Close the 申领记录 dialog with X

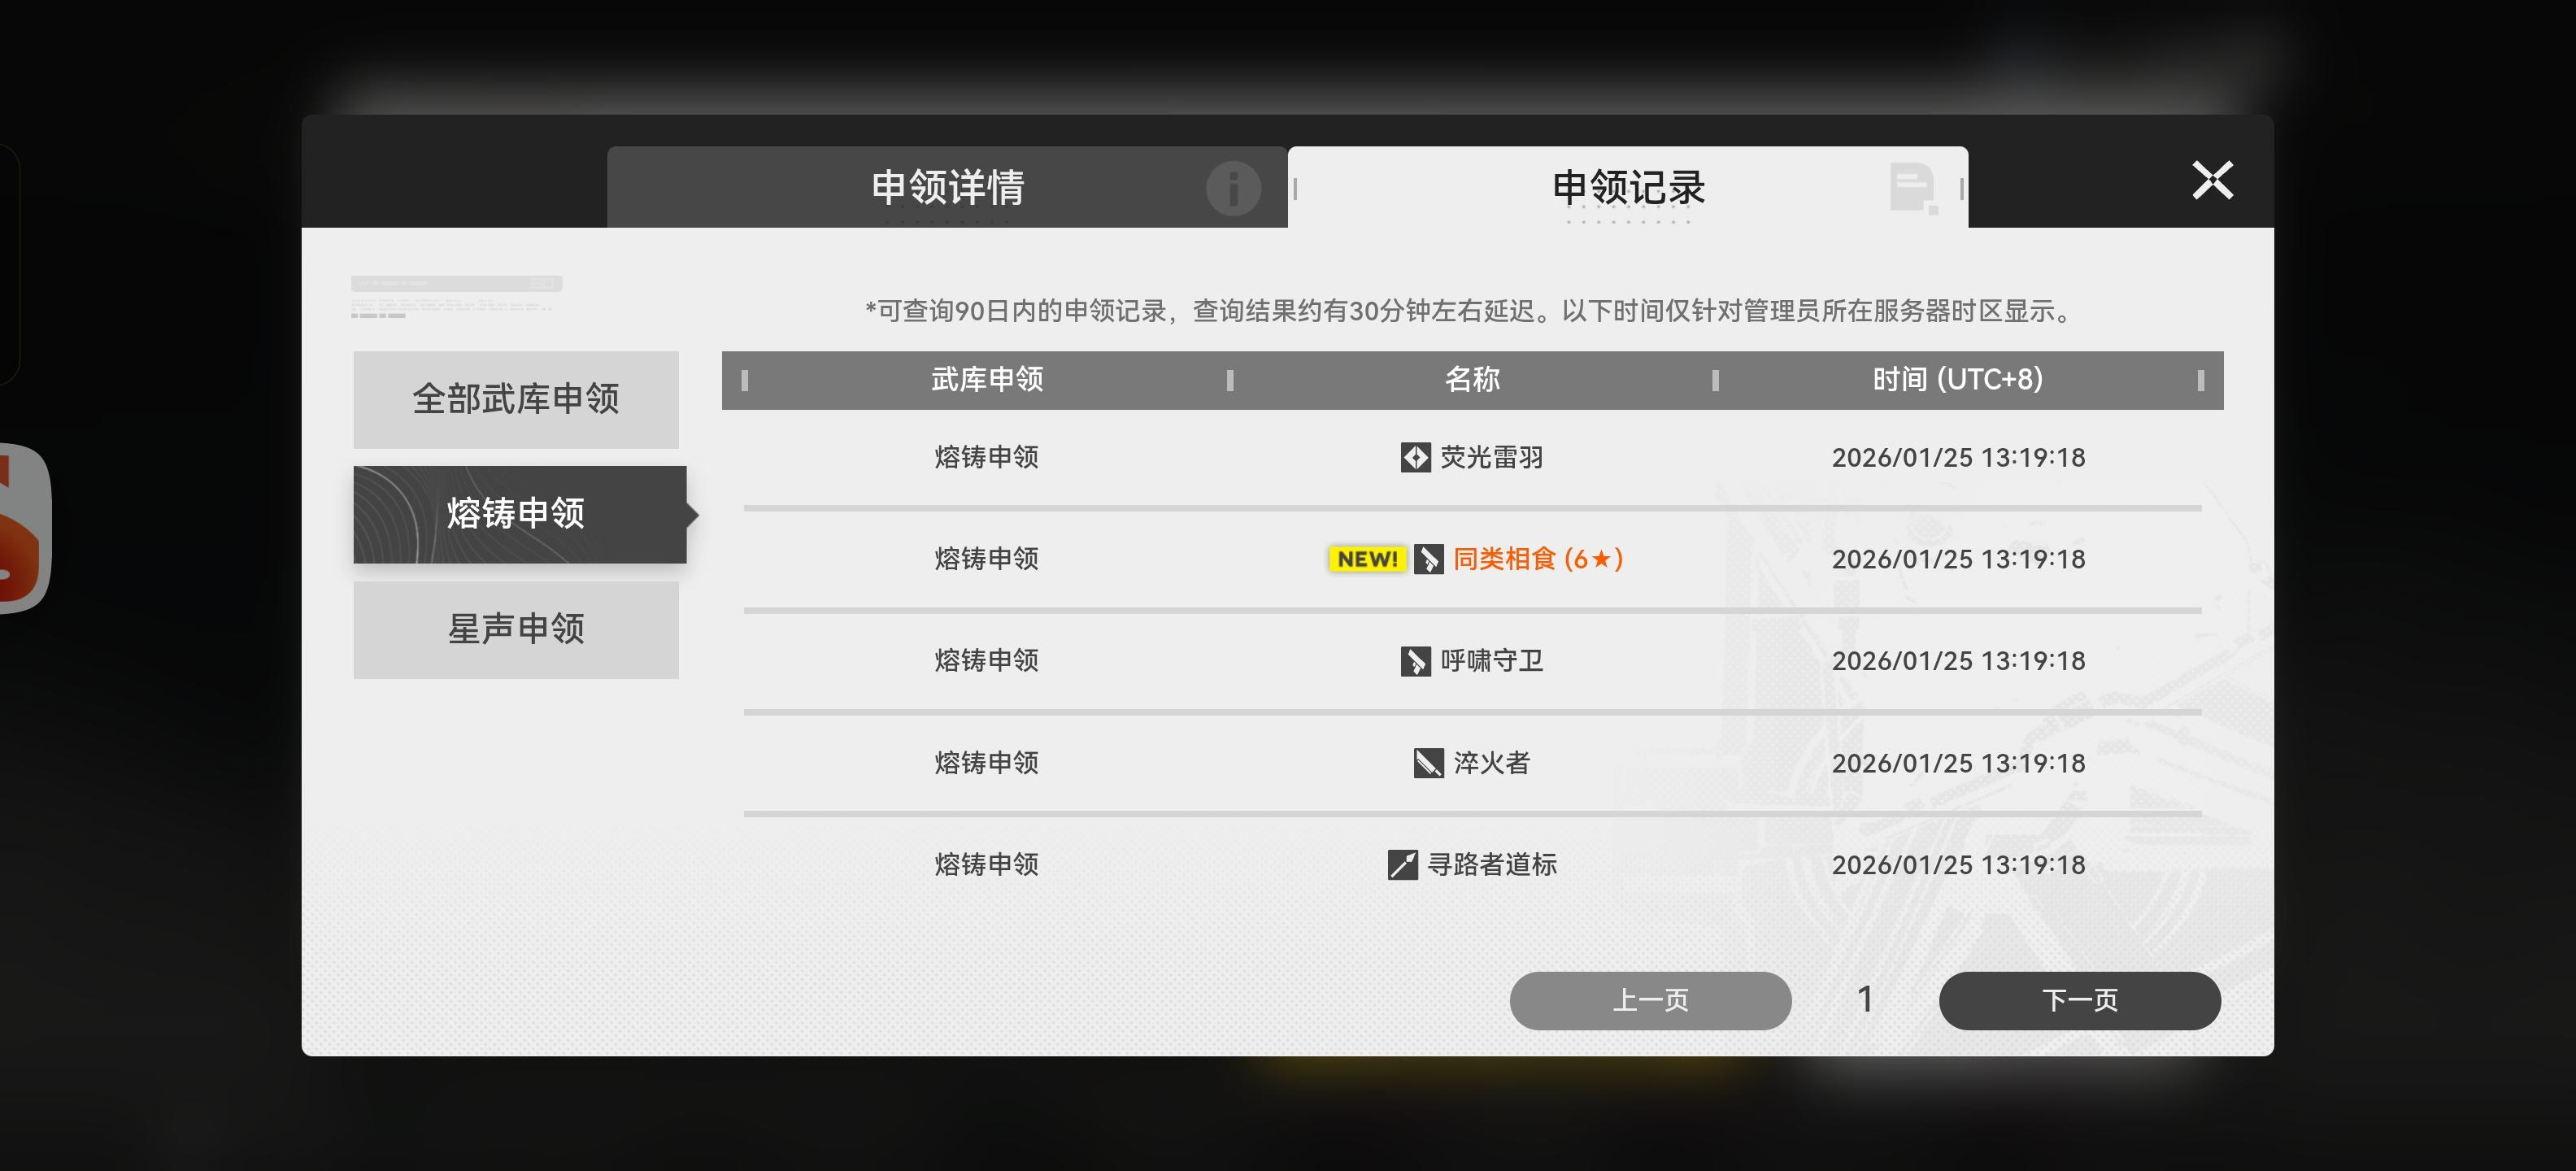2212,181
